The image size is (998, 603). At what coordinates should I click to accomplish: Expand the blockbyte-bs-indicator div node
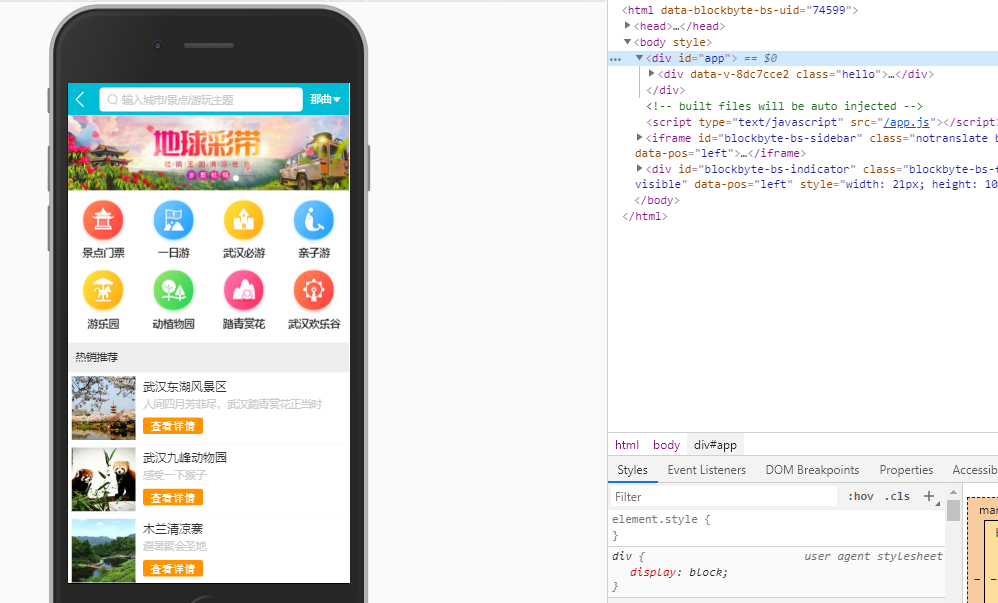click(x=640, y=168)
